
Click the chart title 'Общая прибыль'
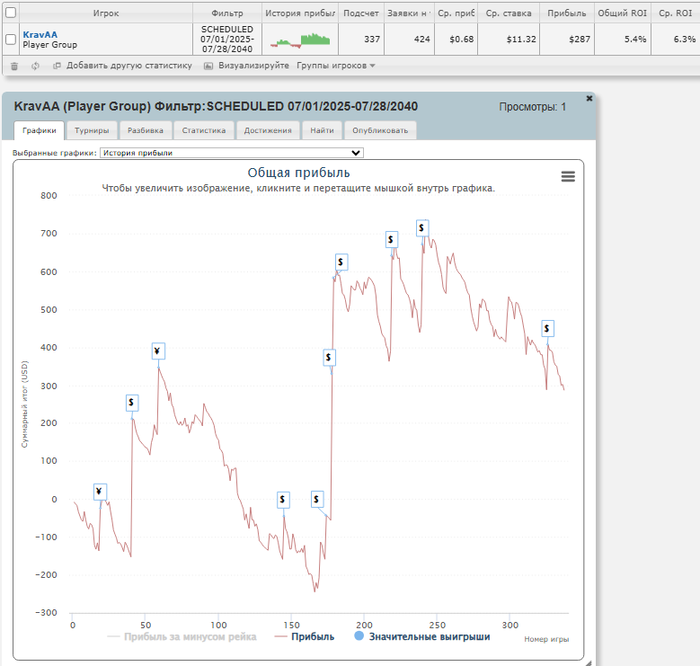299,173
